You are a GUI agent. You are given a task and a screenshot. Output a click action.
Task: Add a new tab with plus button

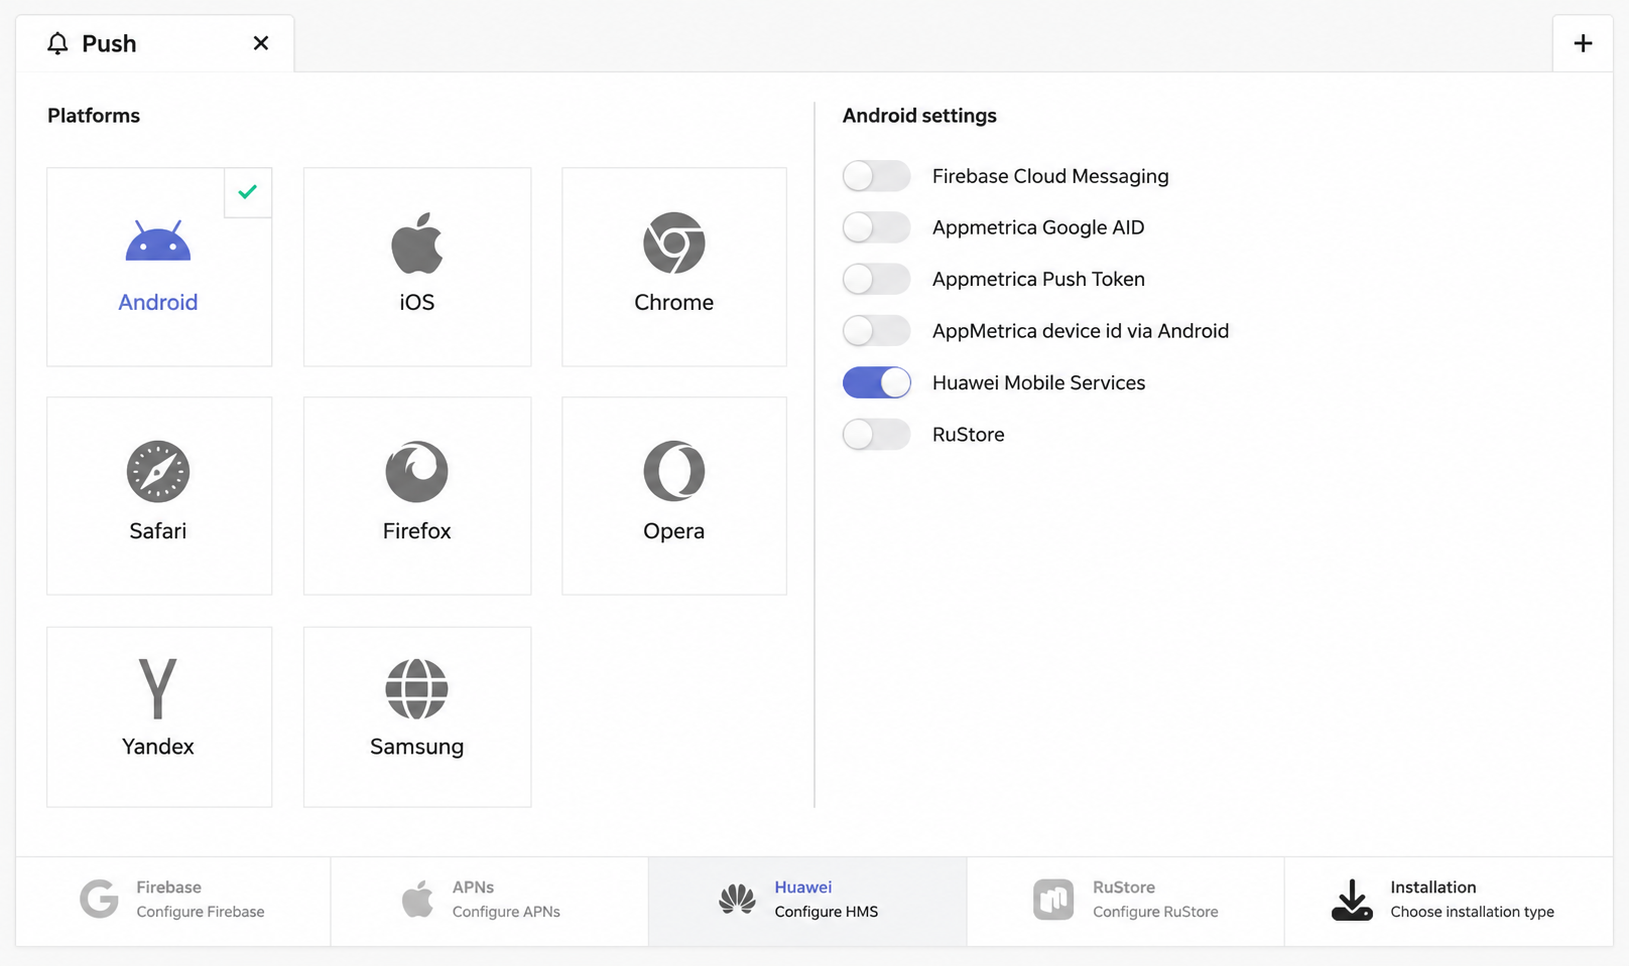pos(1583,43)
